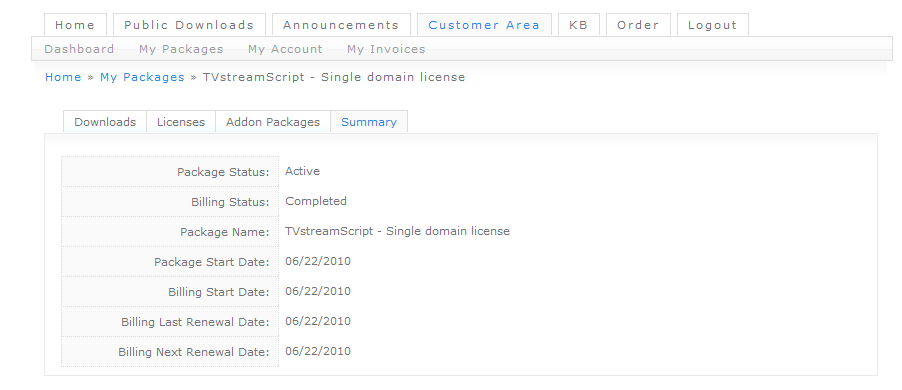Image resolution: width=902 pixels, height=390 pixels.
Task: Open the KB tab
Action: click(579, 25)
